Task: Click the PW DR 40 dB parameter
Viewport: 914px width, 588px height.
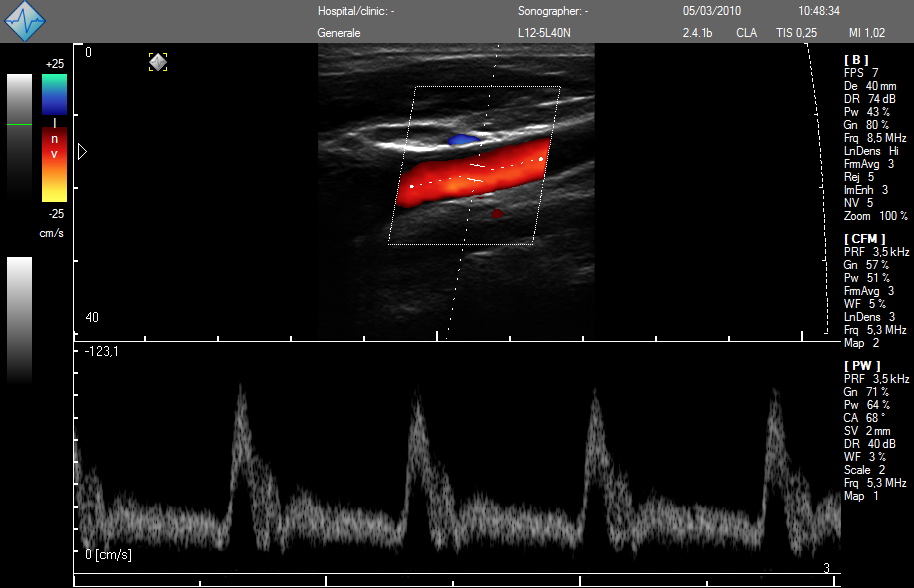Action: (x=870, y=443)
